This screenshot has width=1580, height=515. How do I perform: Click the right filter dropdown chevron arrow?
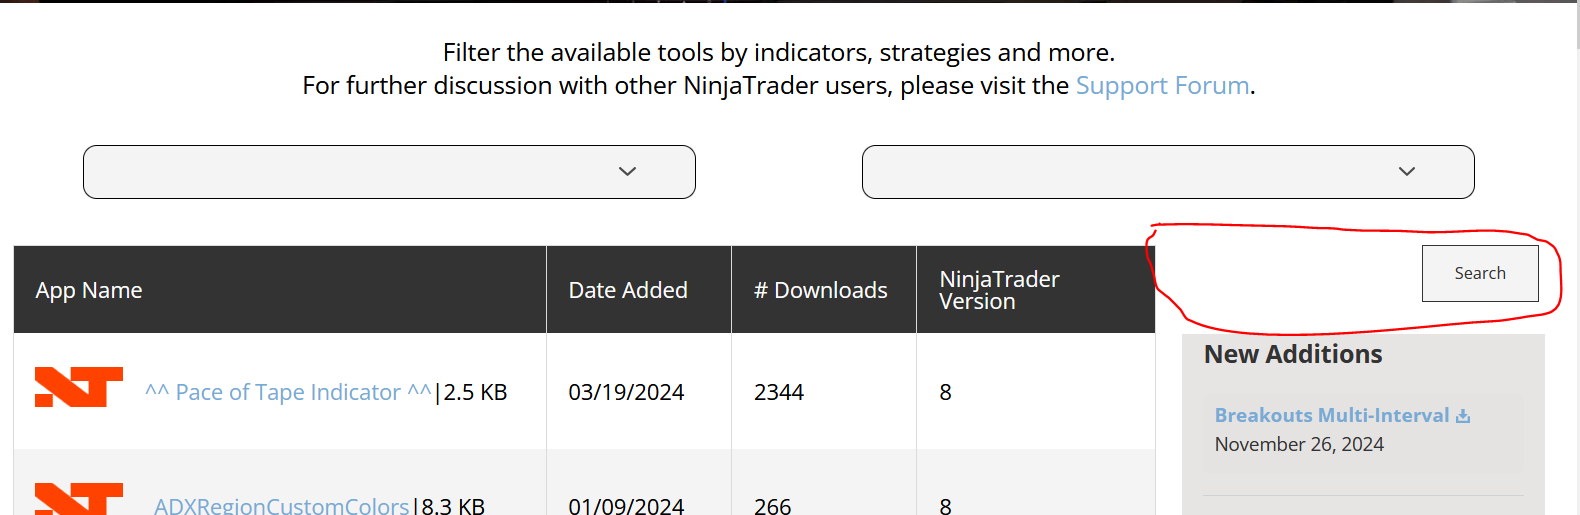coord(1406,172)
